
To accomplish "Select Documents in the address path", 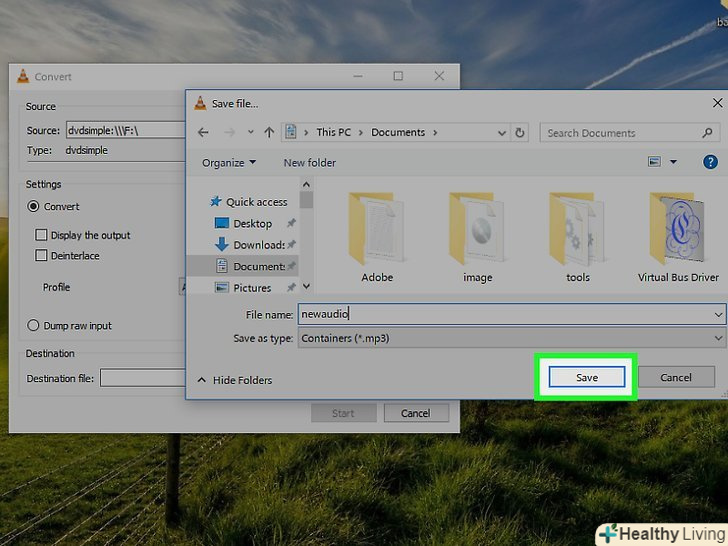I will (x=398, y=132).
